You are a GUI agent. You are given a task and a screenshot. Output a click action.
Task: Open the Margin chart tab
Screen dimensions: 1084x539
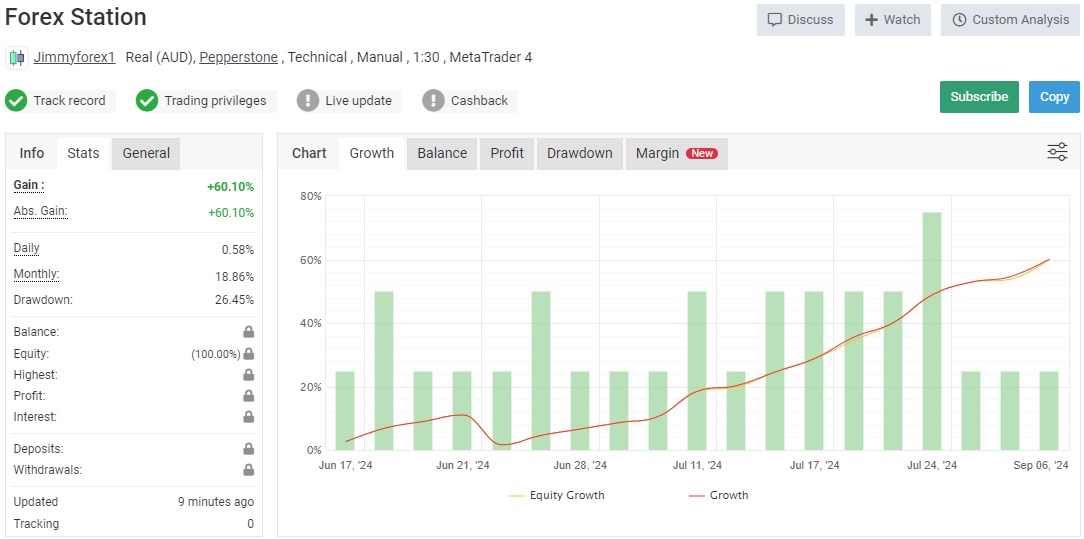(x=677, y=153)
